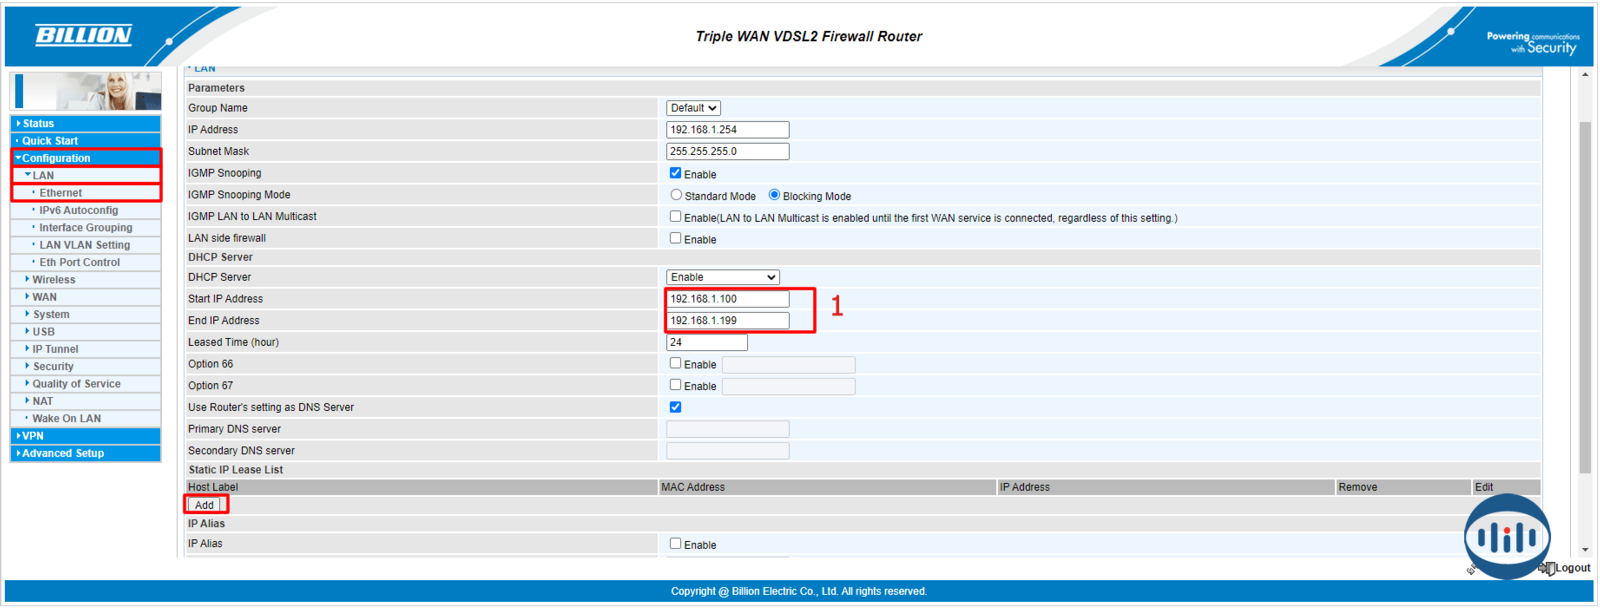
Task: Click the page vertical scrollbar
Action: [1584, 300]
